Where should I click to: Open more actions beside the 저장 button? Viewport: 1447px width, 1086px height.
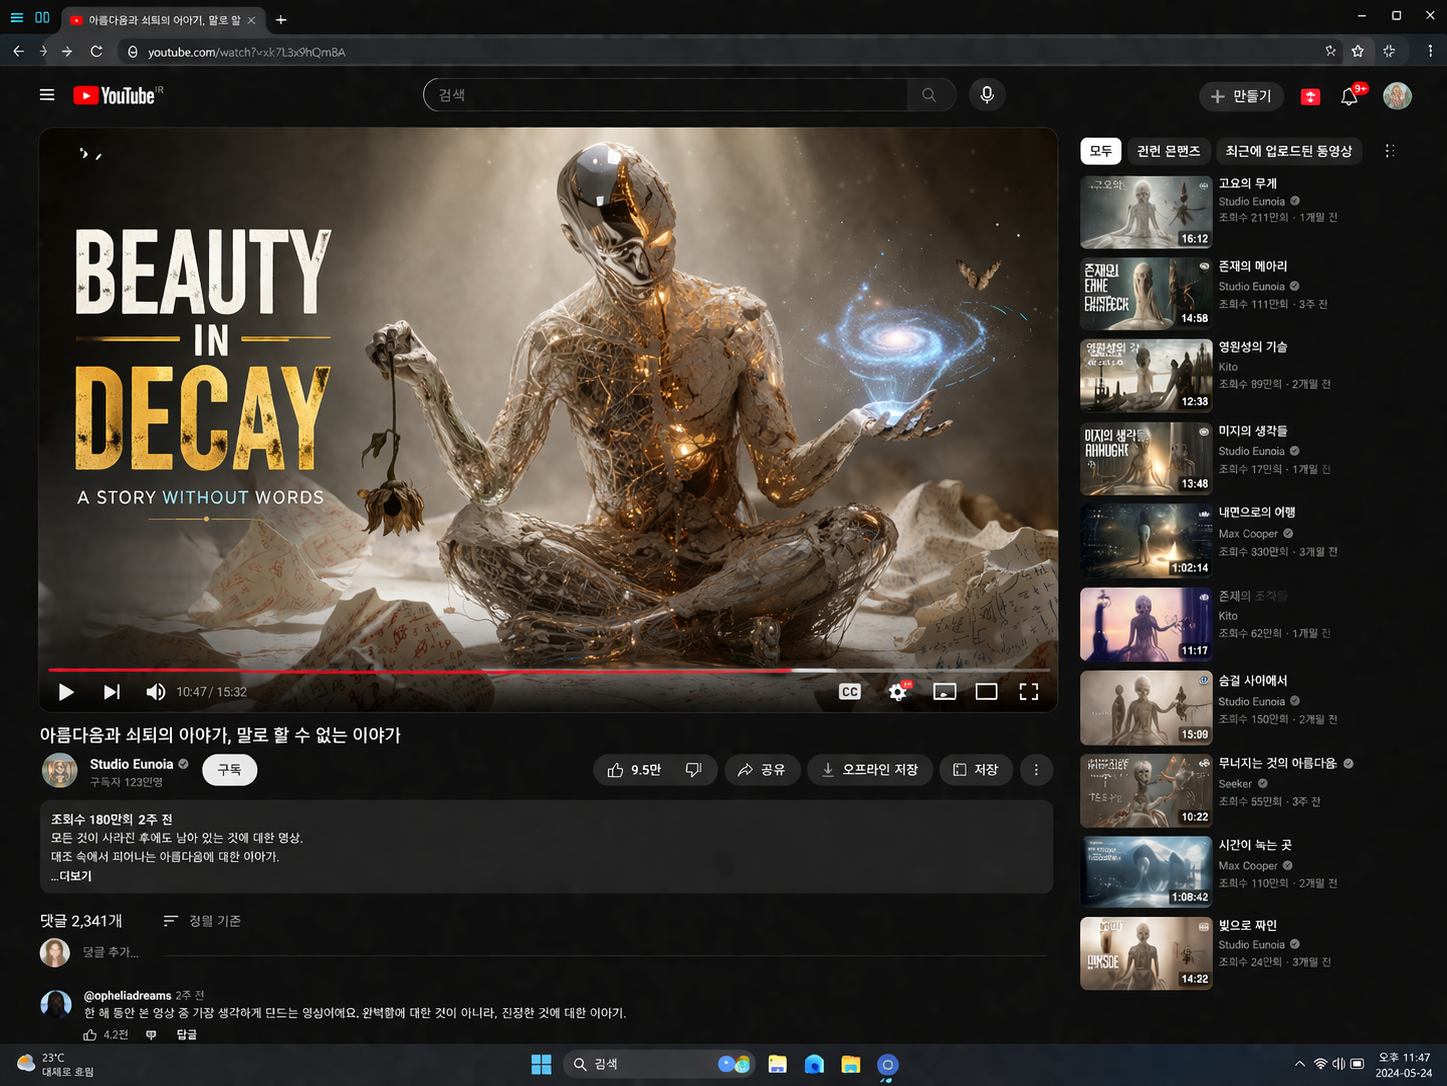[x=1036, y=770]
